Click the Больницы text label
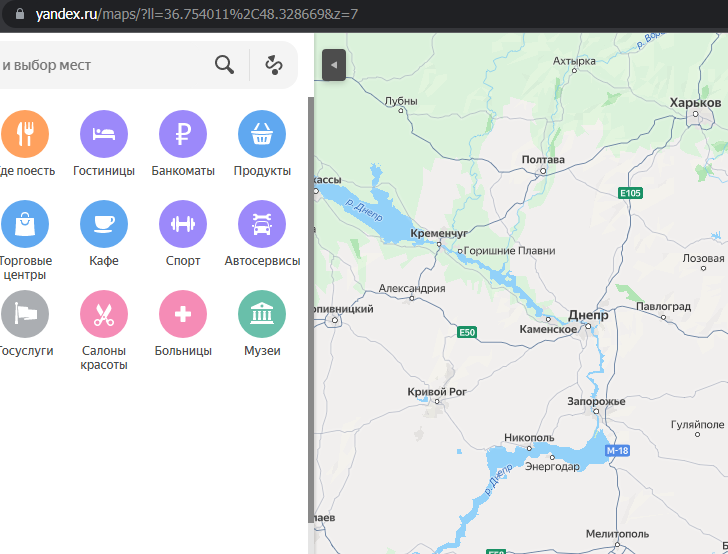728x554 pixels. (183, 351)
